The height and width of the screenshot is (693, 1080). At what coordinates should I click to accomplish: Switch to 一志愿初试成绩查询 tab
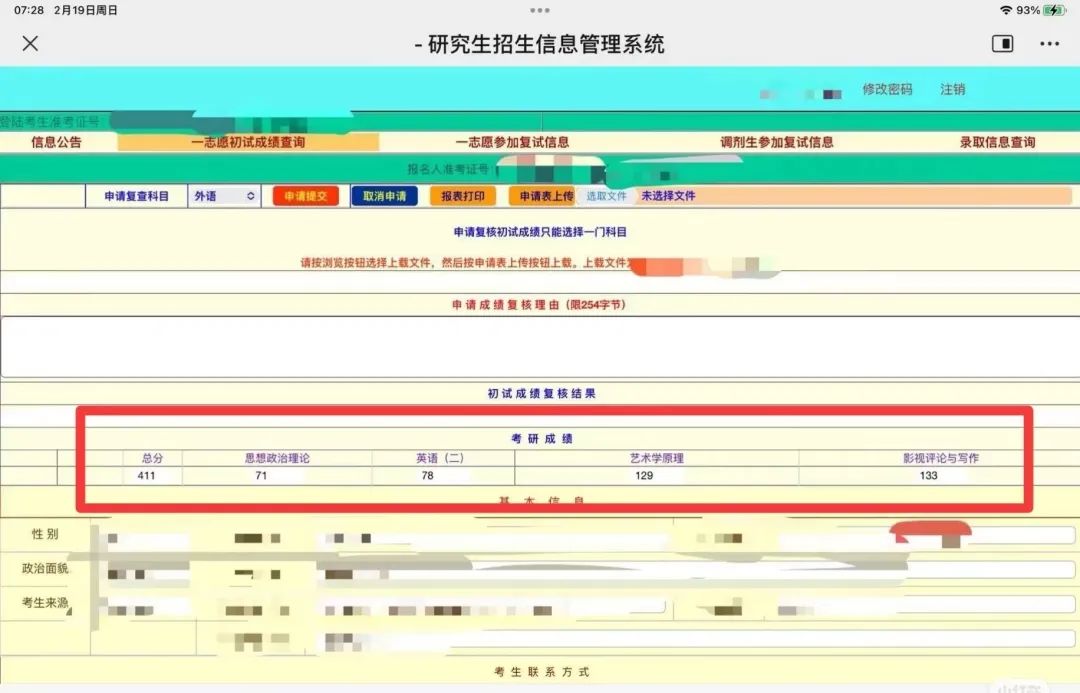pos(248,142)
